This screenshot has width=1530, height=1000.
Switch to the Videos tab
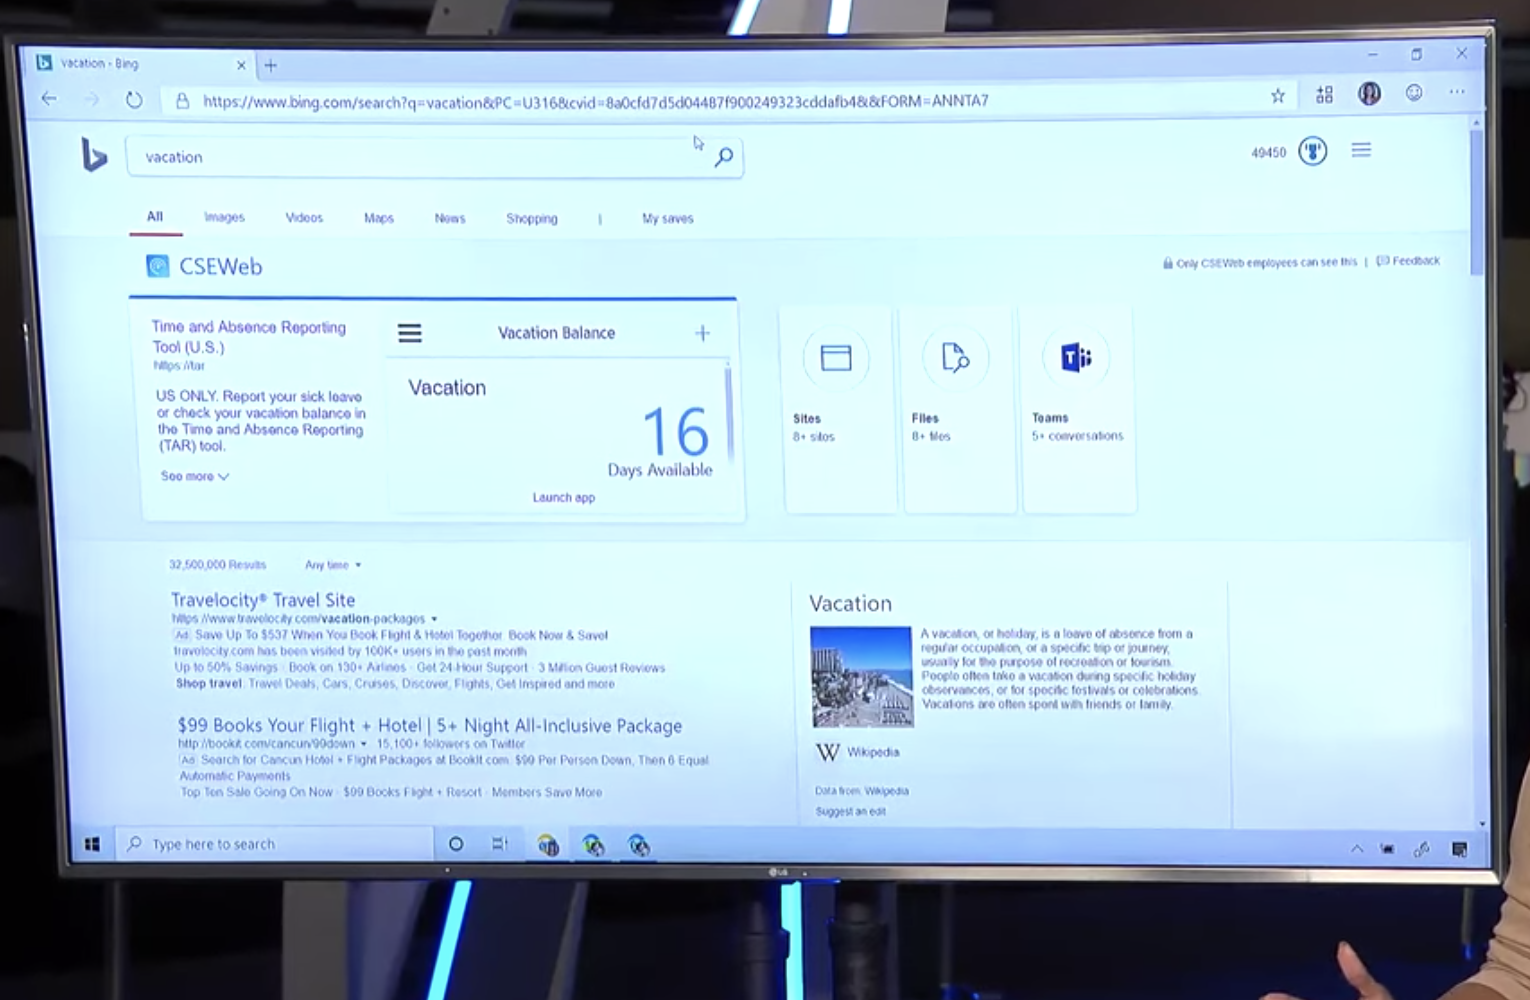pyautogui.click(x=304, y=217)
